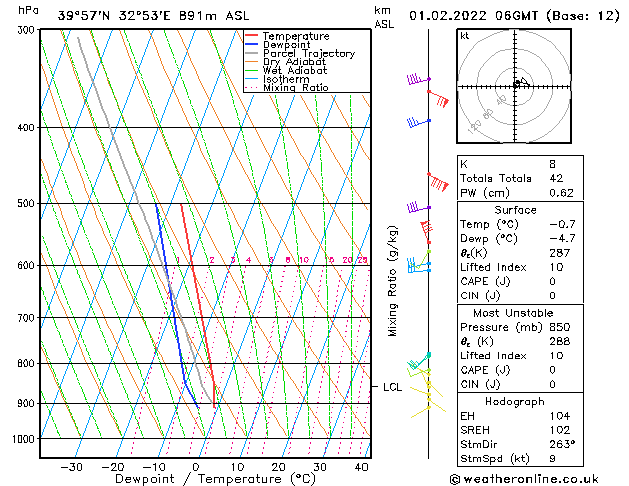Screen dimensions: 629x486
Task: Click the purple wind barb near 500 hPa
Action: coord(419,207)
